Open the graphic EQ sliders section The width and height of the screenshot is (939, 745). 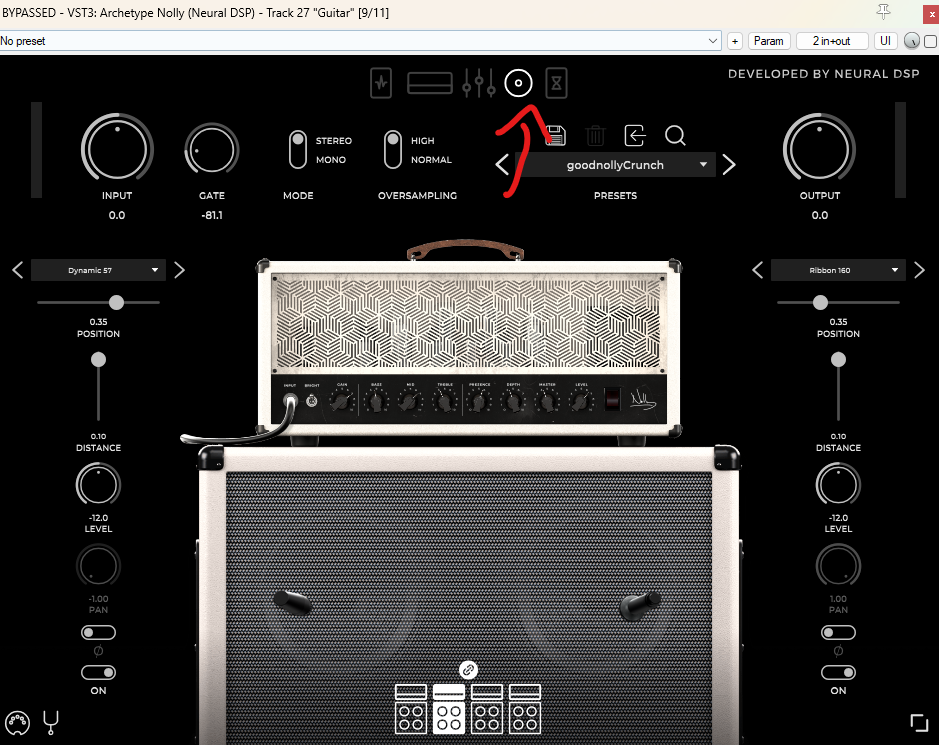[478, 83]
